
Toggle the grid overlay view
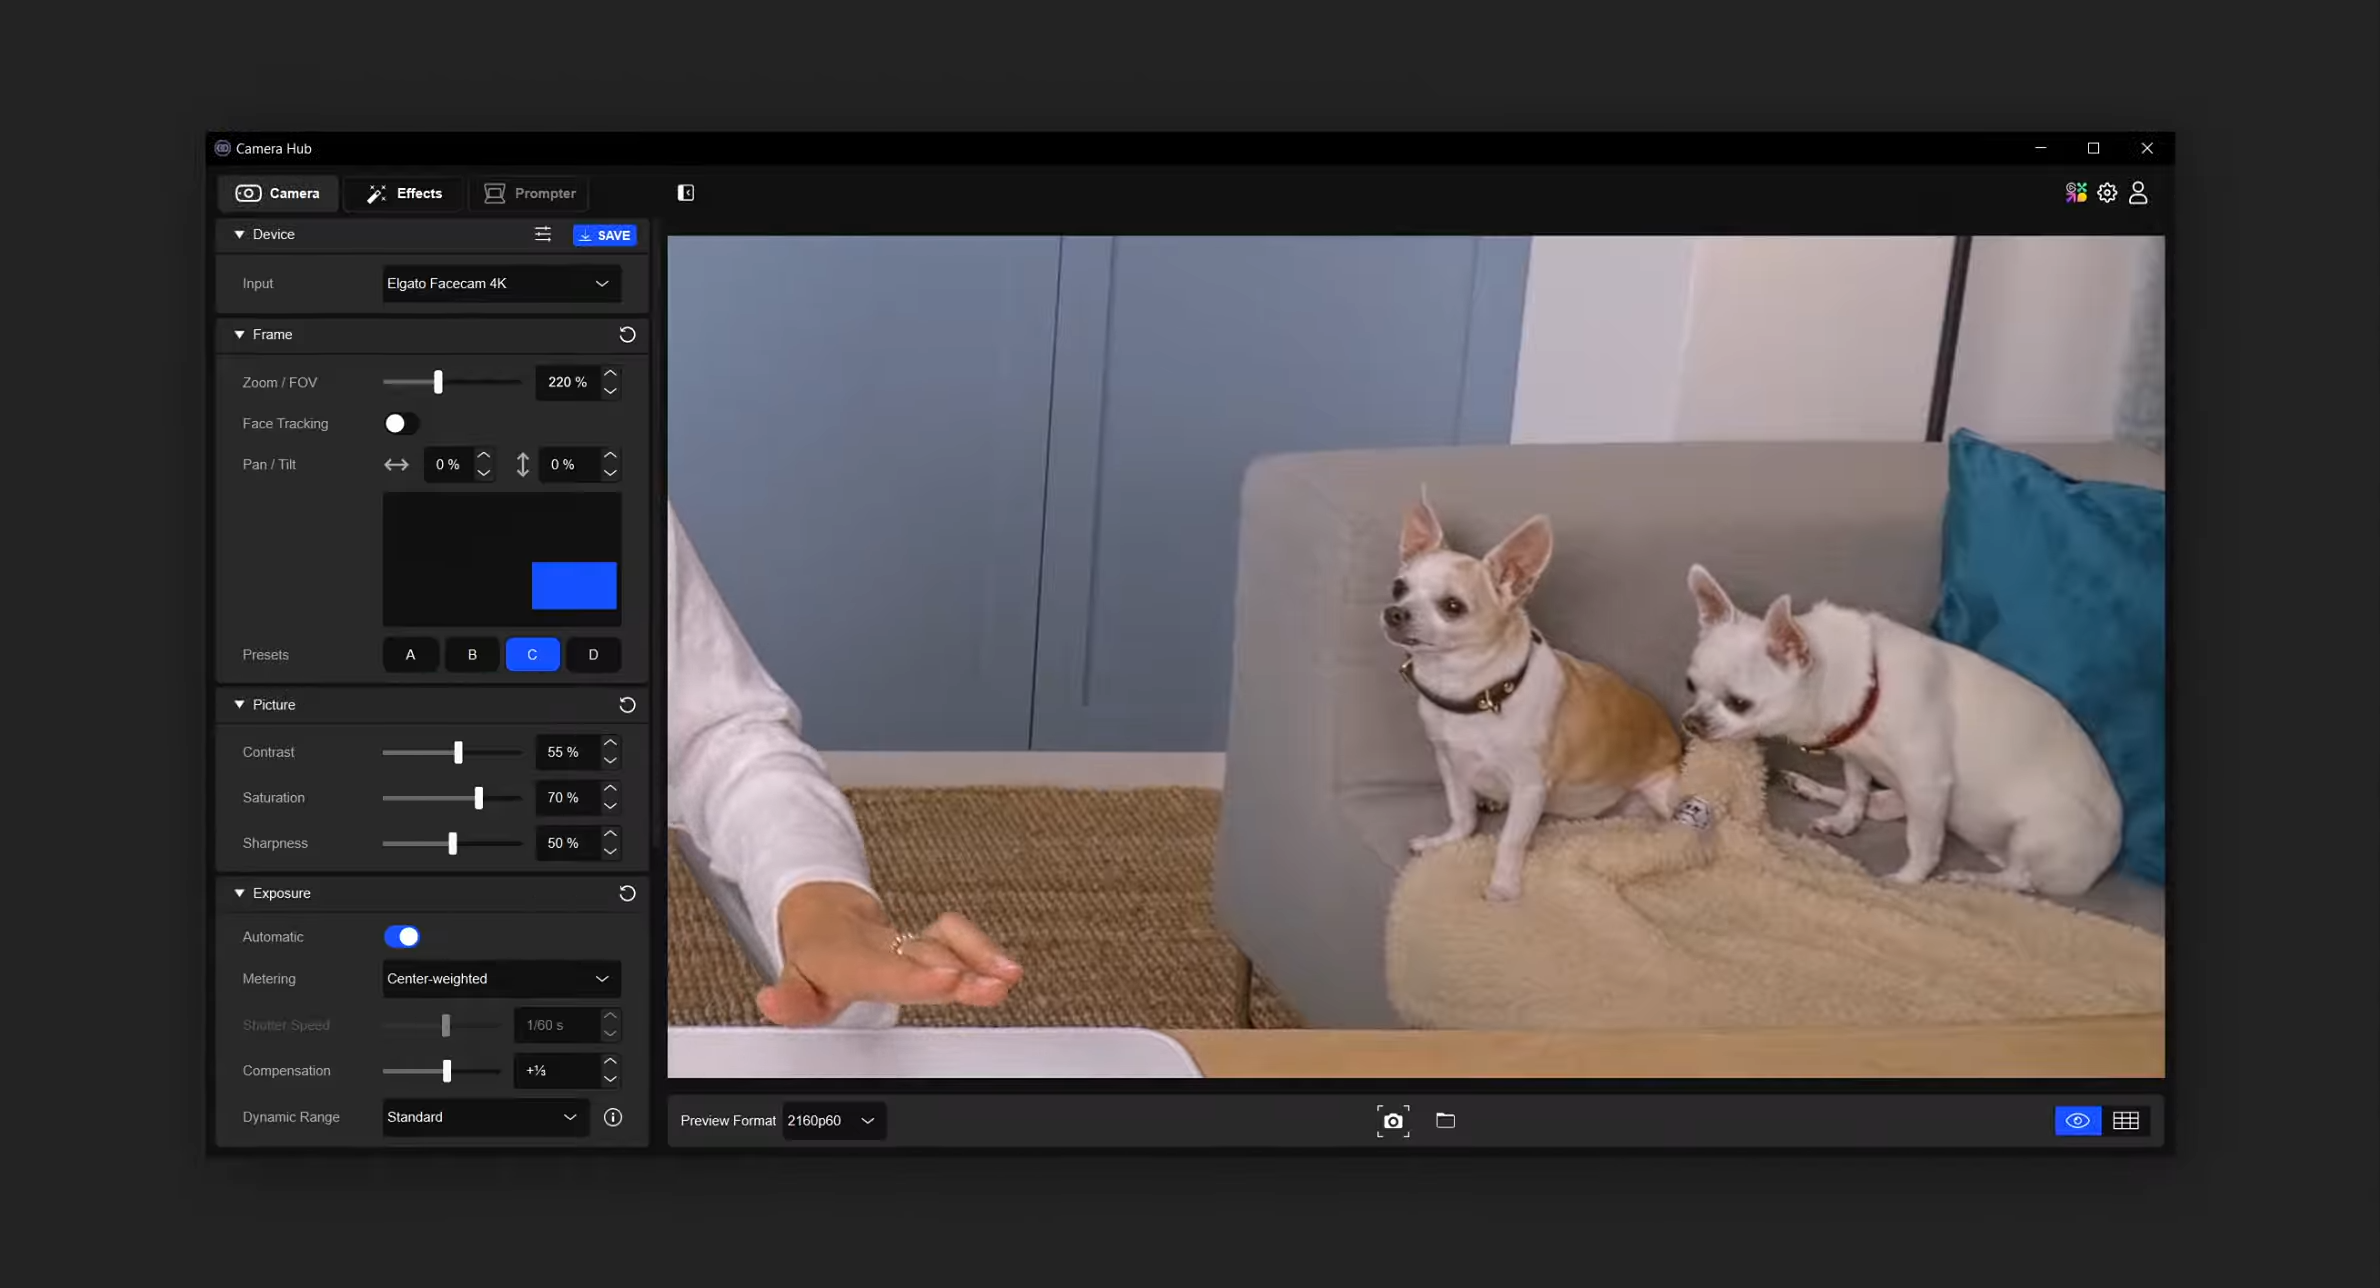coord(2126,1121)
